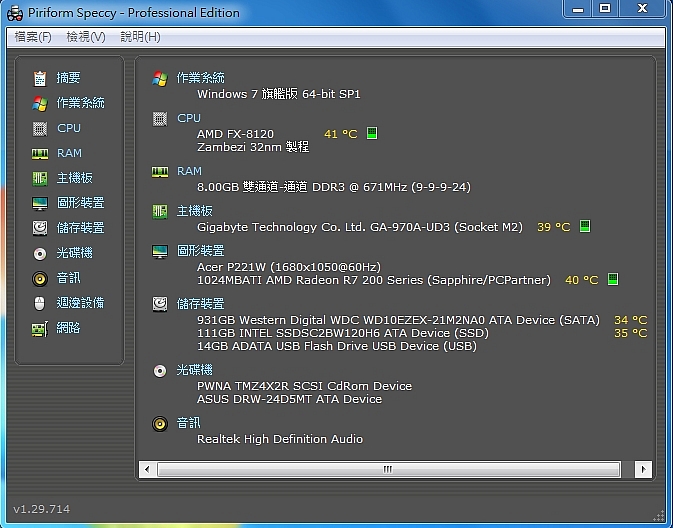Click the Radeon graphics temperature 40 °C value
The height and width of the screenshot is (528, 673).
[x=582, y=280]
